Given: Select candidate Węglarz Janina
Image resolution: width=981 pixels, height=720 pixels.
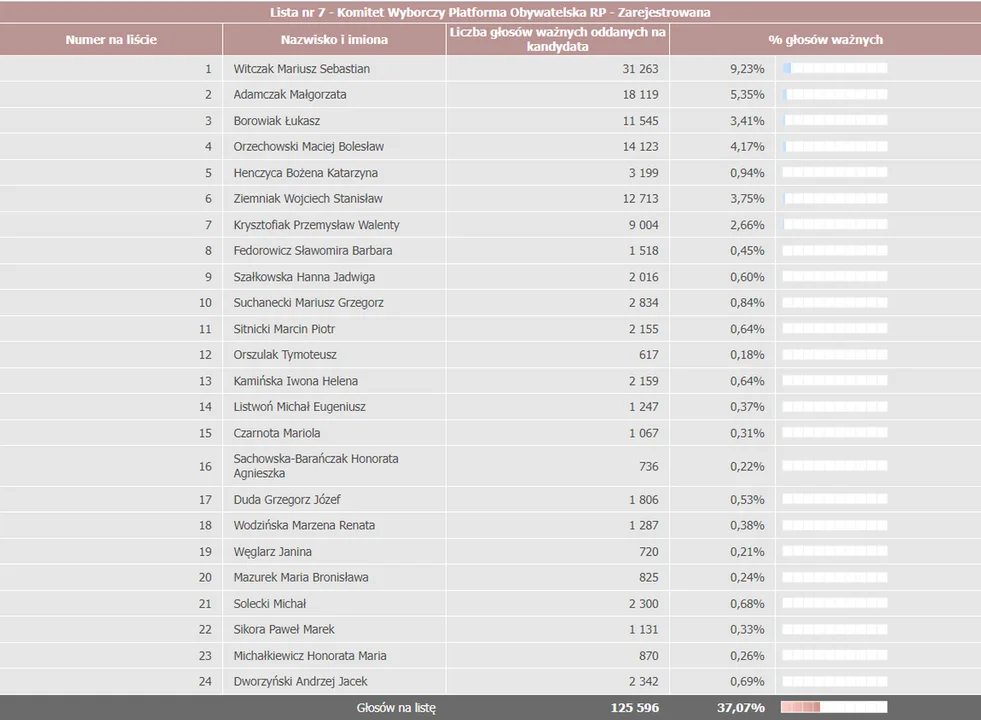Looking at the screenshot, I should pyautogui.click(x=272, y=552).
